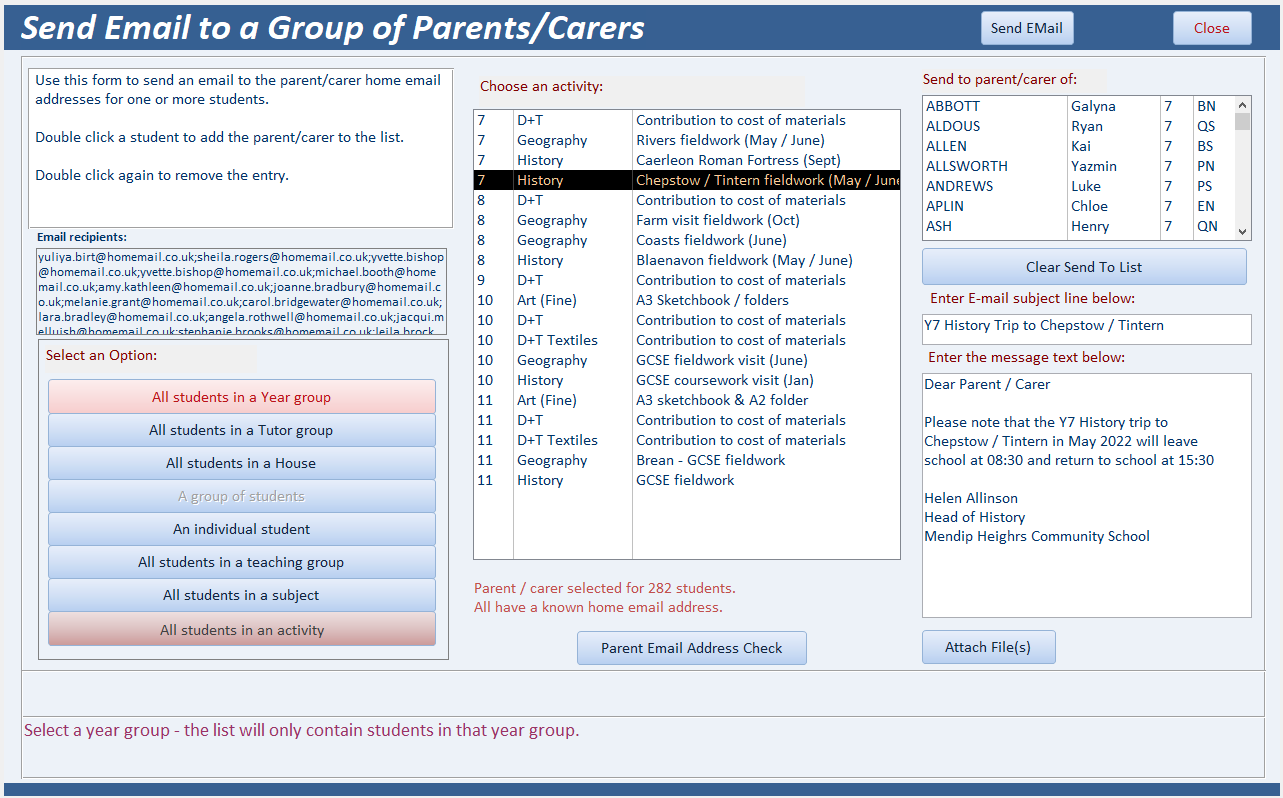Viewport: 1283px width, 798px height.
Task: Click inside the message text box
Action: point(1086,495)
